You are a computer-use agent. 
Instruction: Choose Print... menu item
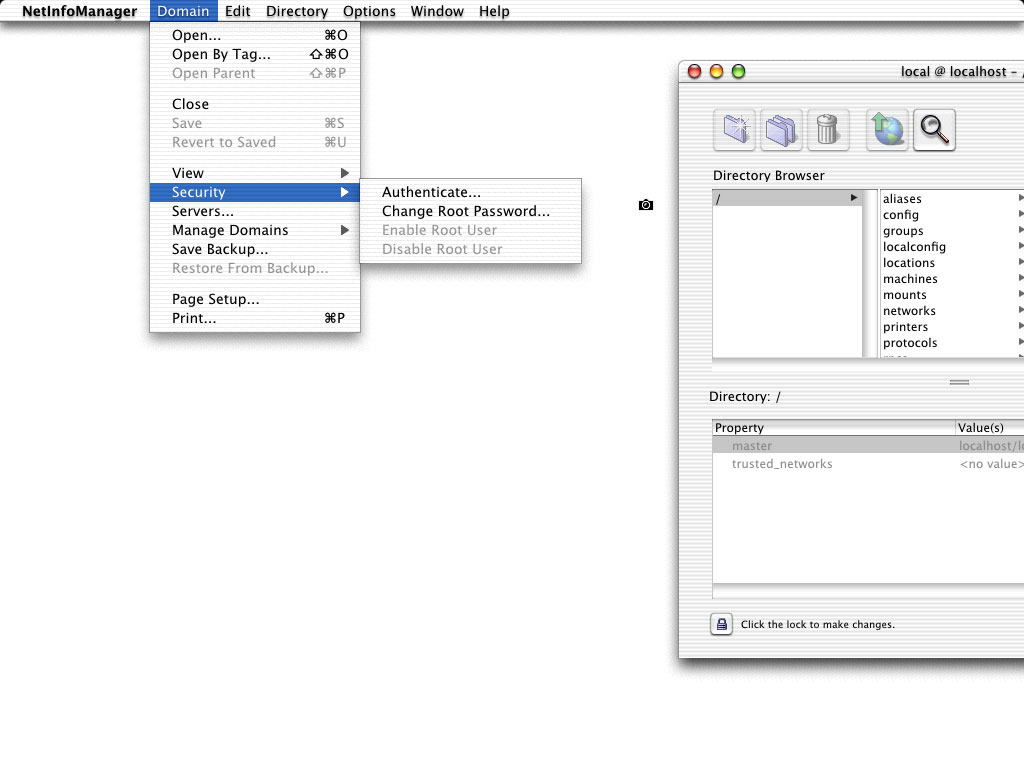click(255, 318)
